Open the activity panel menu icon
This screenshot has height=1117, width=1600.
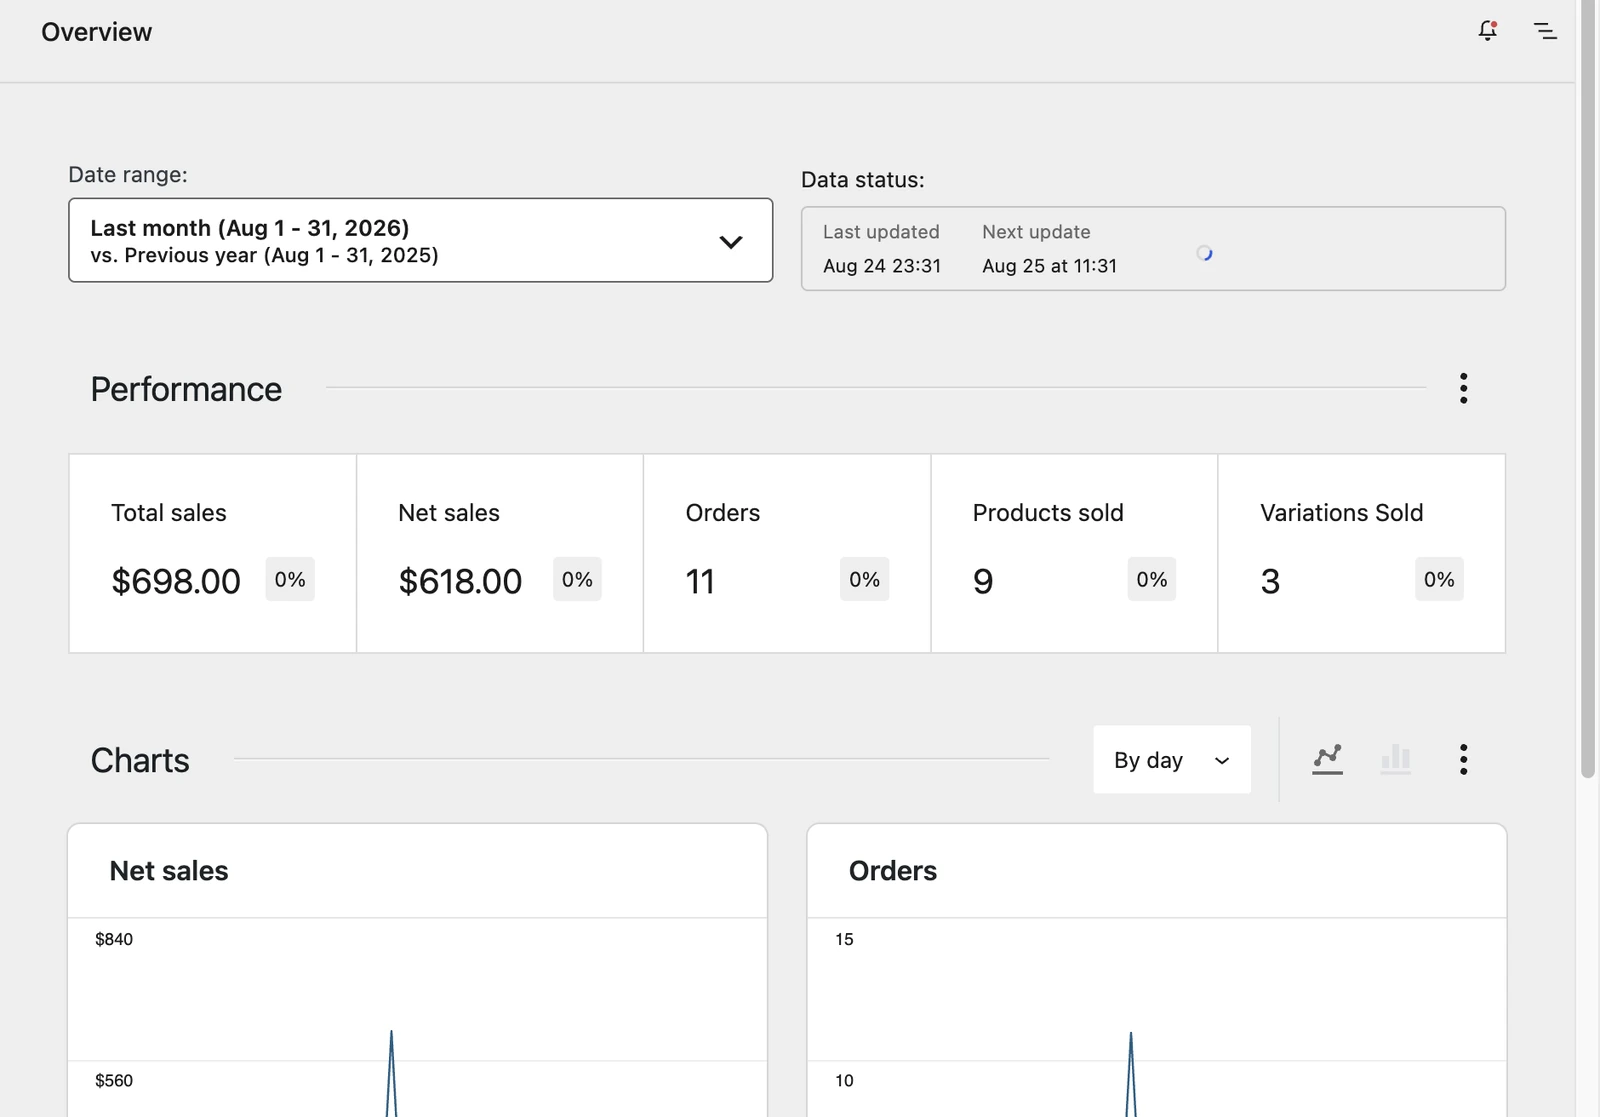click(x=1545, y=31)
